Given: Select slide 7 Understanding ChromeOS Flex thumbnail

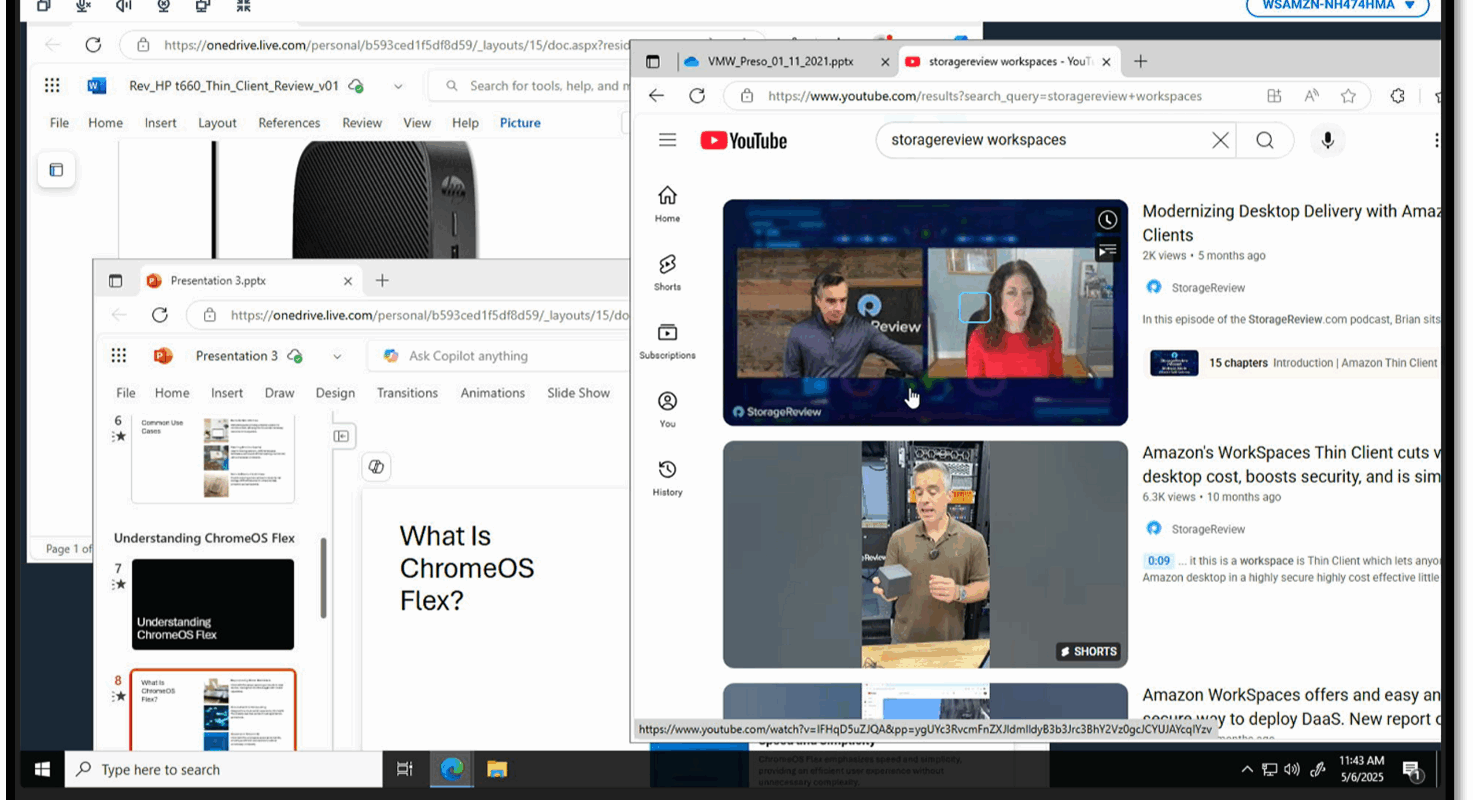Looking at the screenshot, I should [x=213, y=604].
